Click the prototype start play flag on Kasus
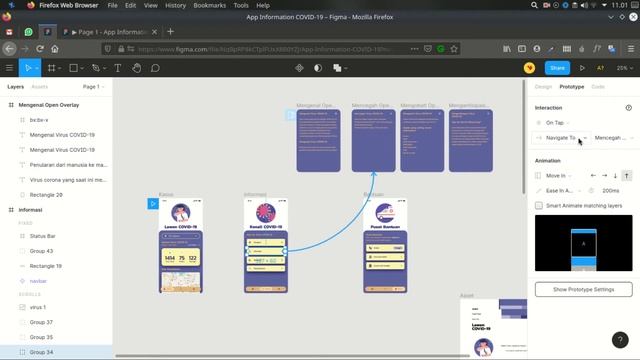 tap(153, 204)
